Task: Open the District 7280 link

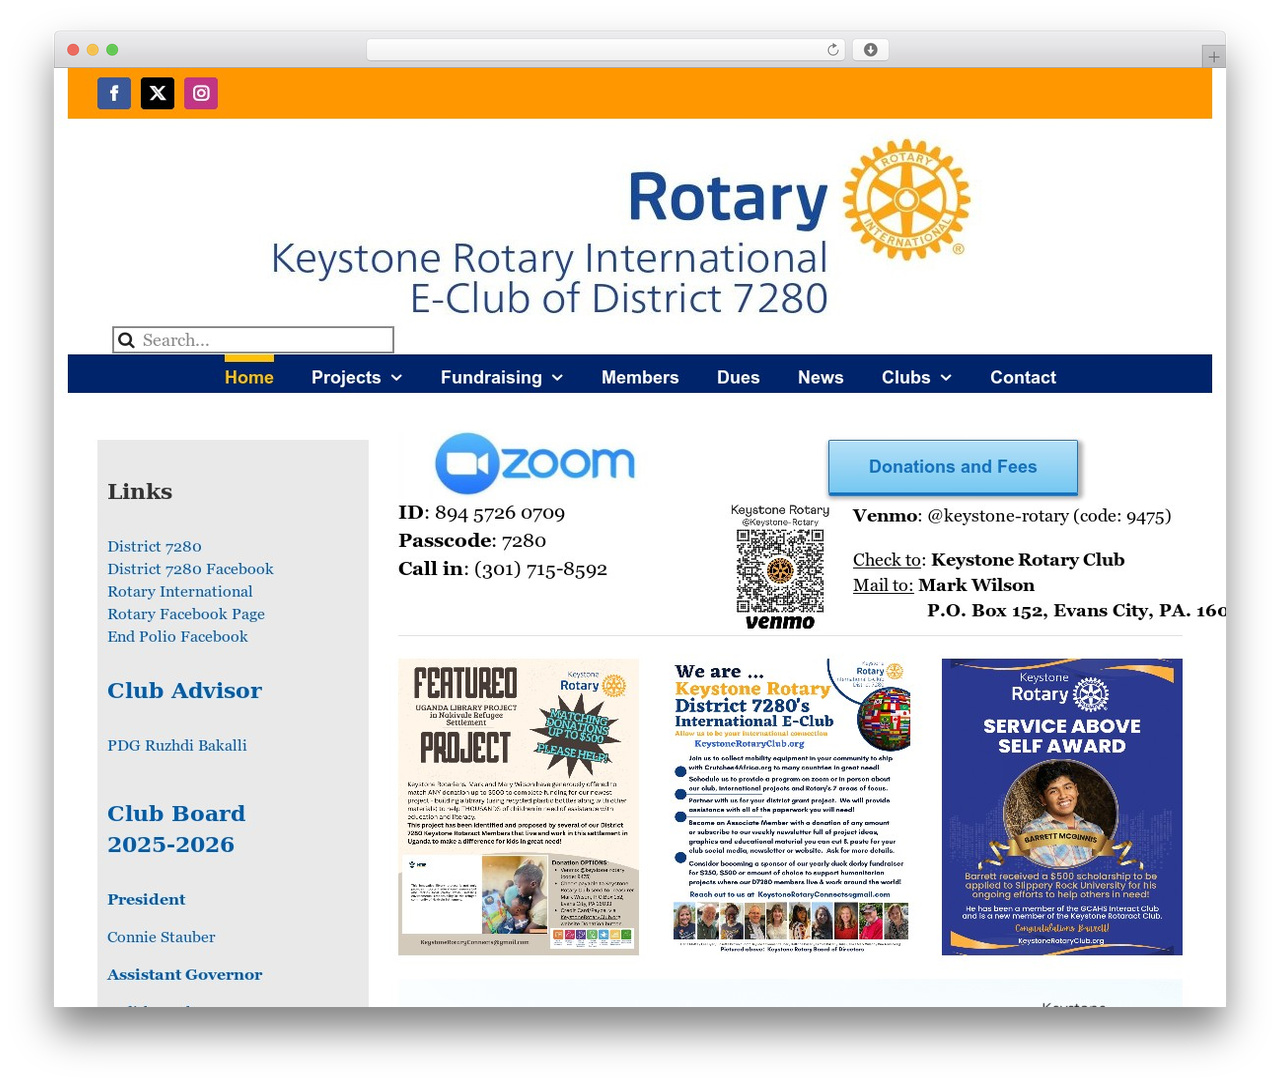Action: [155, 546]
